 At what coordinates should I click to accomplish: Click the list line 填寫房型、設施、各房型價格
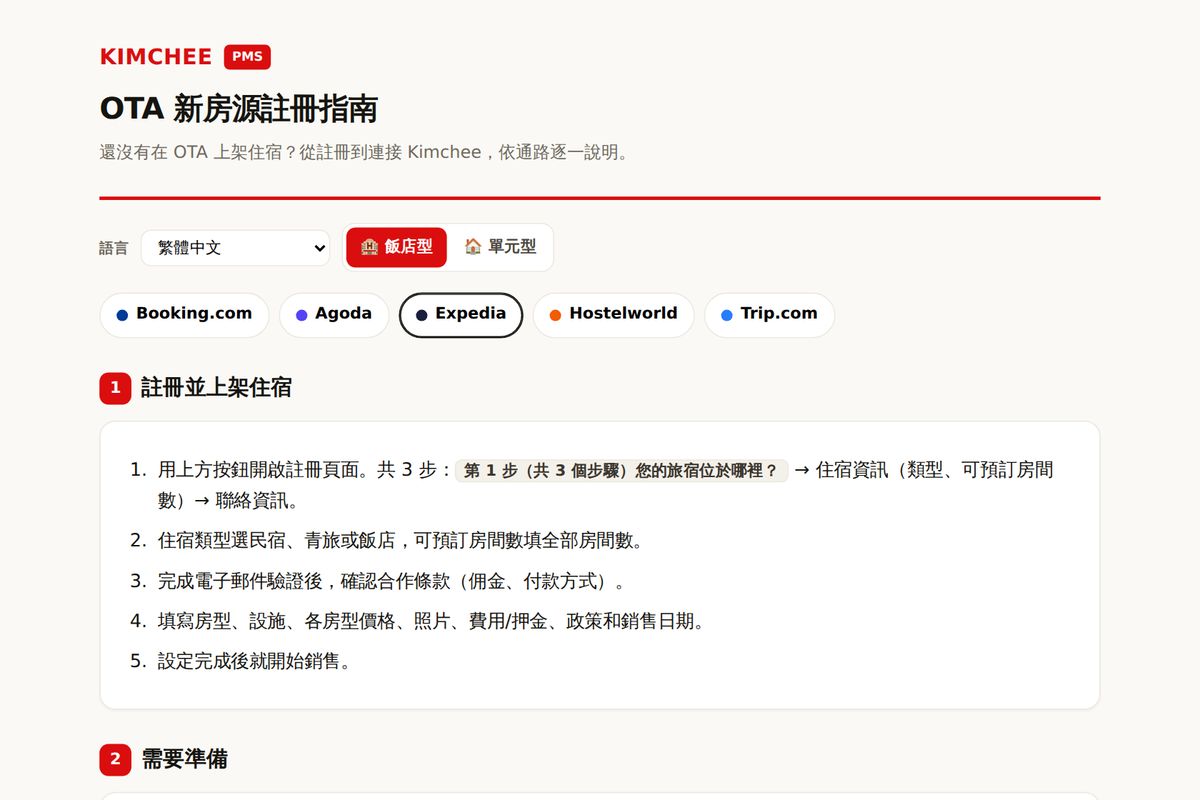click(432, 621)
